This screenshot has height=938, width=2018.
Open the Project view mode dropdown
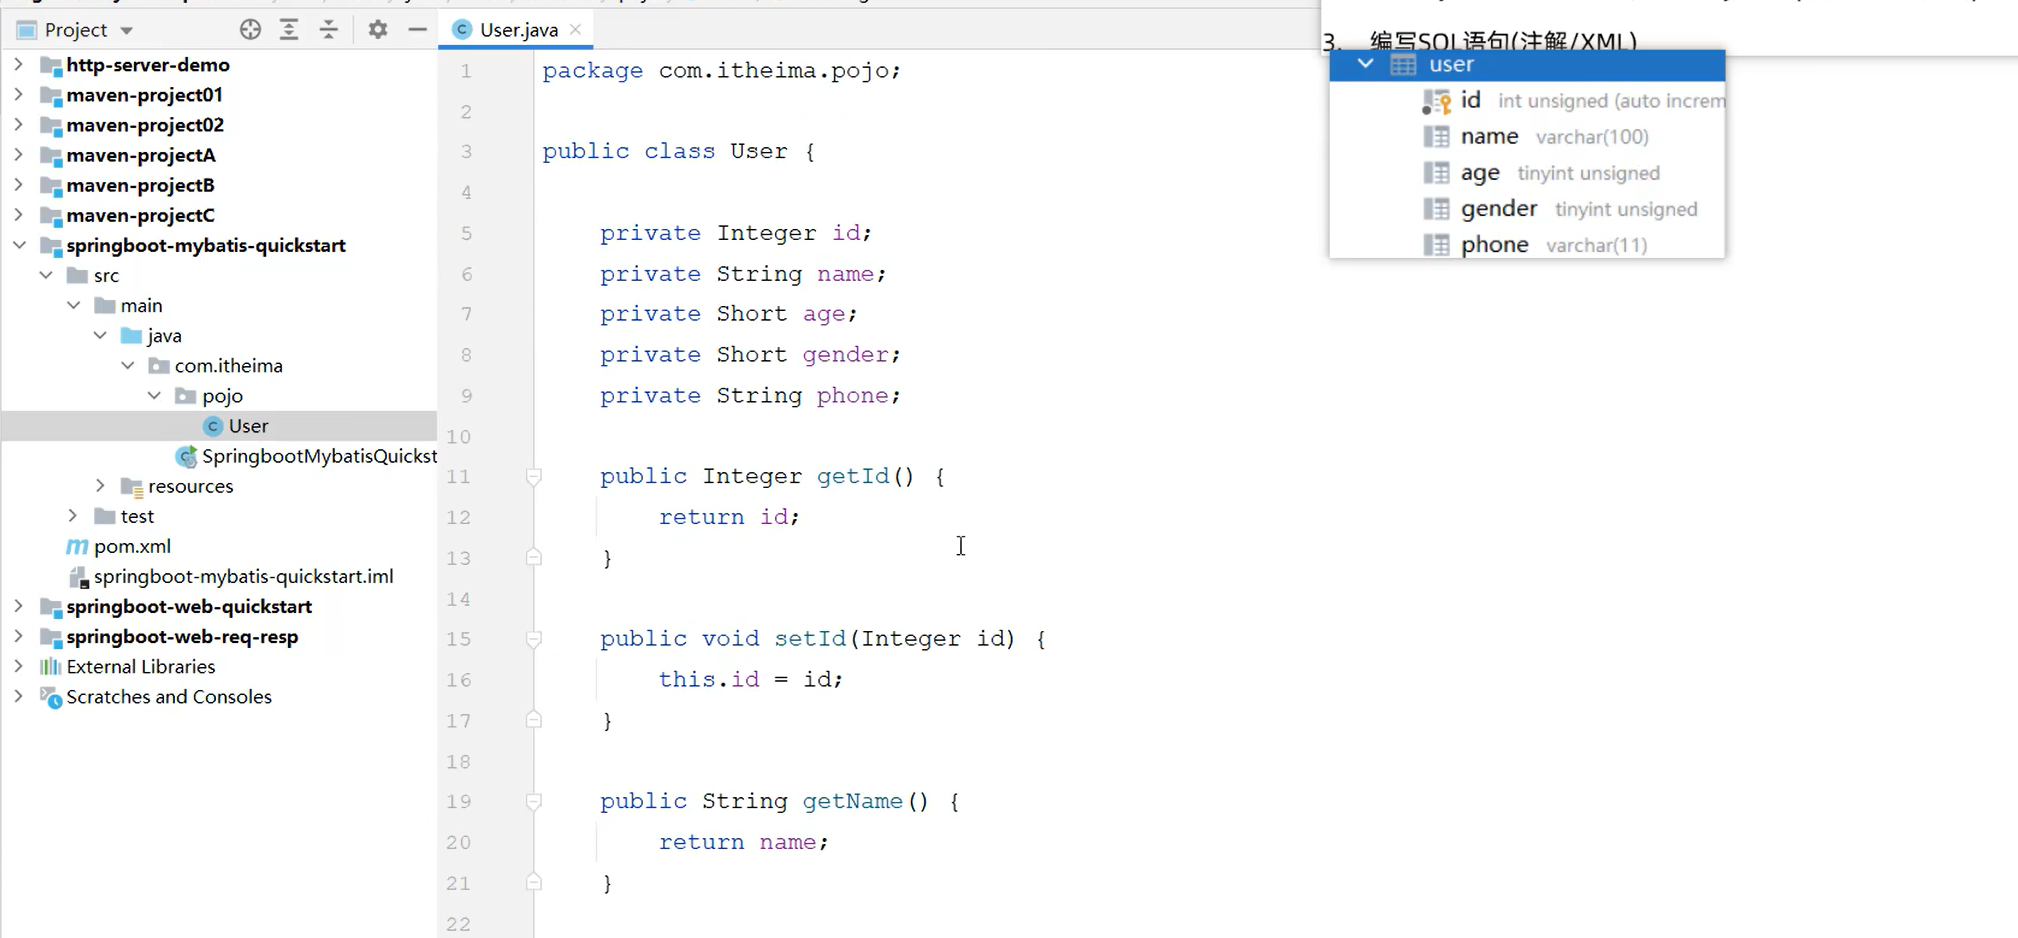point(126,29)
